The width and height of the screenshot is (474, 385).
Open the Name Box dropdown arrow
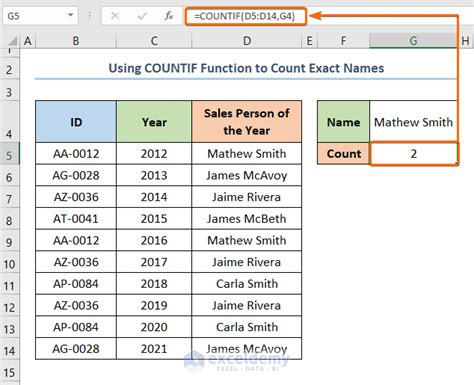tap(70, 15)
